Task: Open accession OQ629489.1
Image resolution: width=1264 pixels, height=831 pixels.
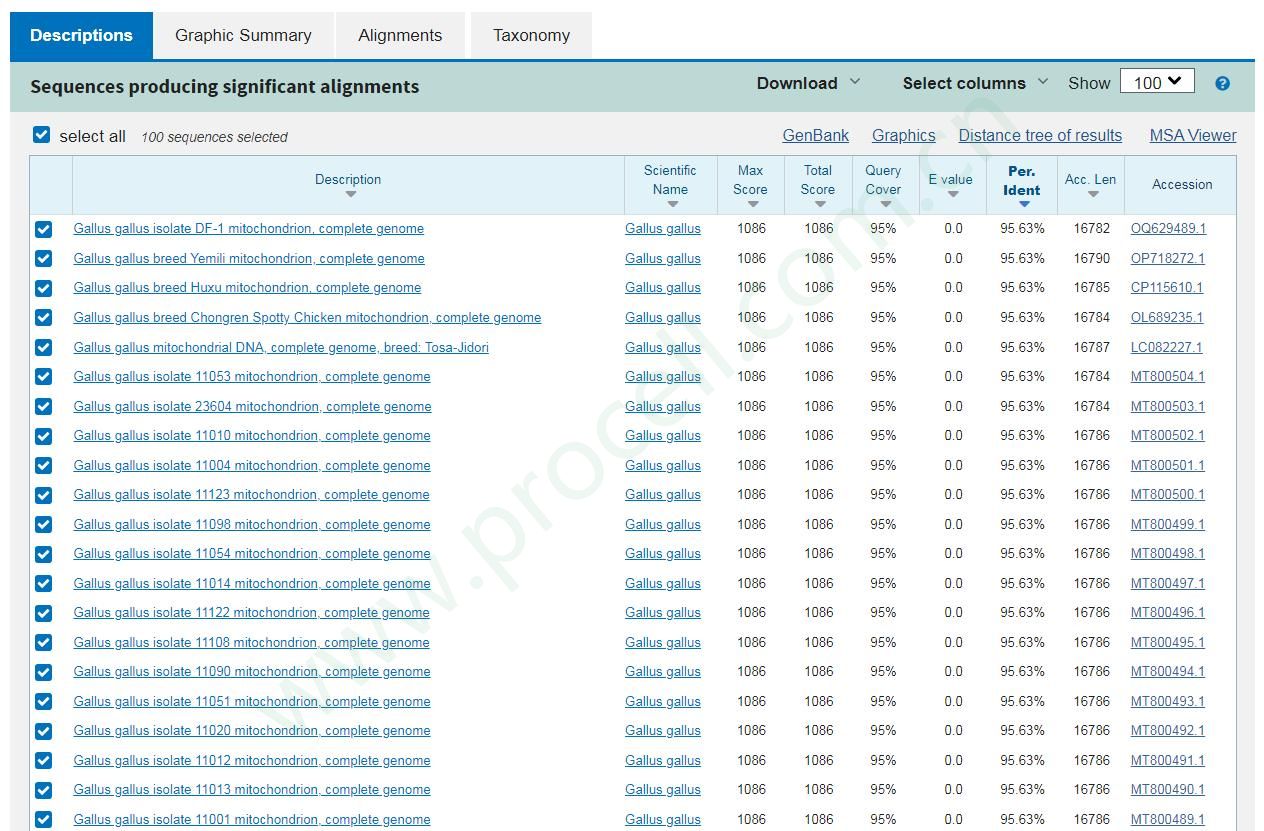Action: tap(1168, 229)
